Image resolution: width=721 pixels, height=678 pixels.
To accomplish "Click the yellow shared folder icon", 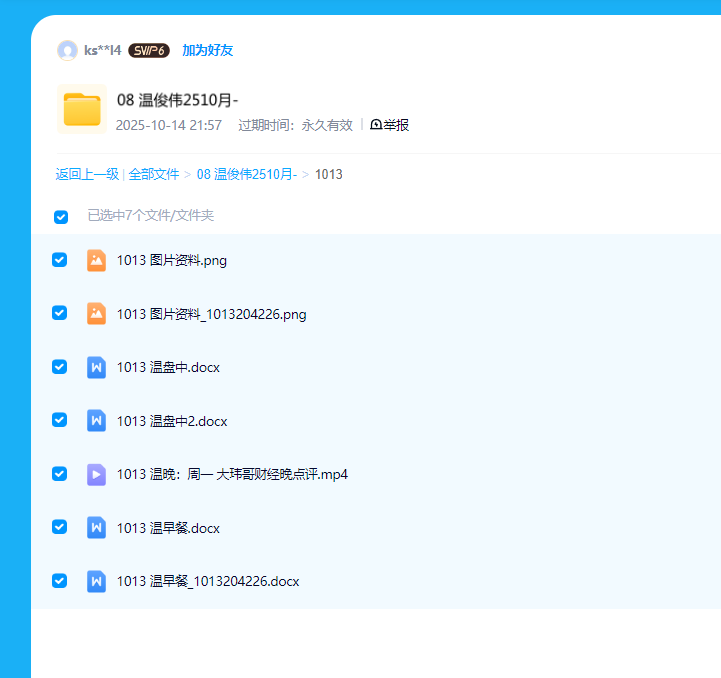I will point(82,109).
